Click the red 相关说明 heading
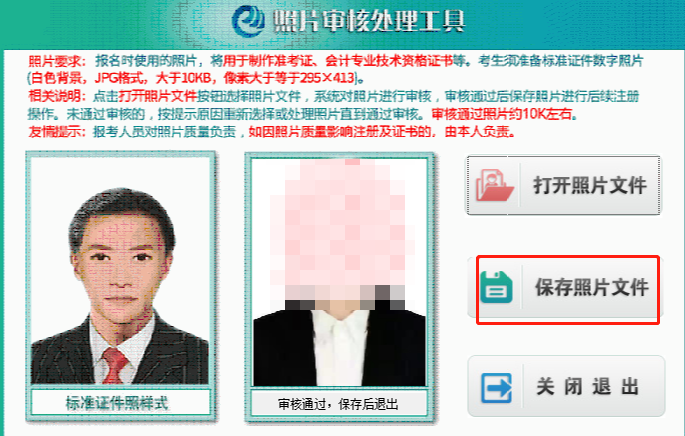 58,96
